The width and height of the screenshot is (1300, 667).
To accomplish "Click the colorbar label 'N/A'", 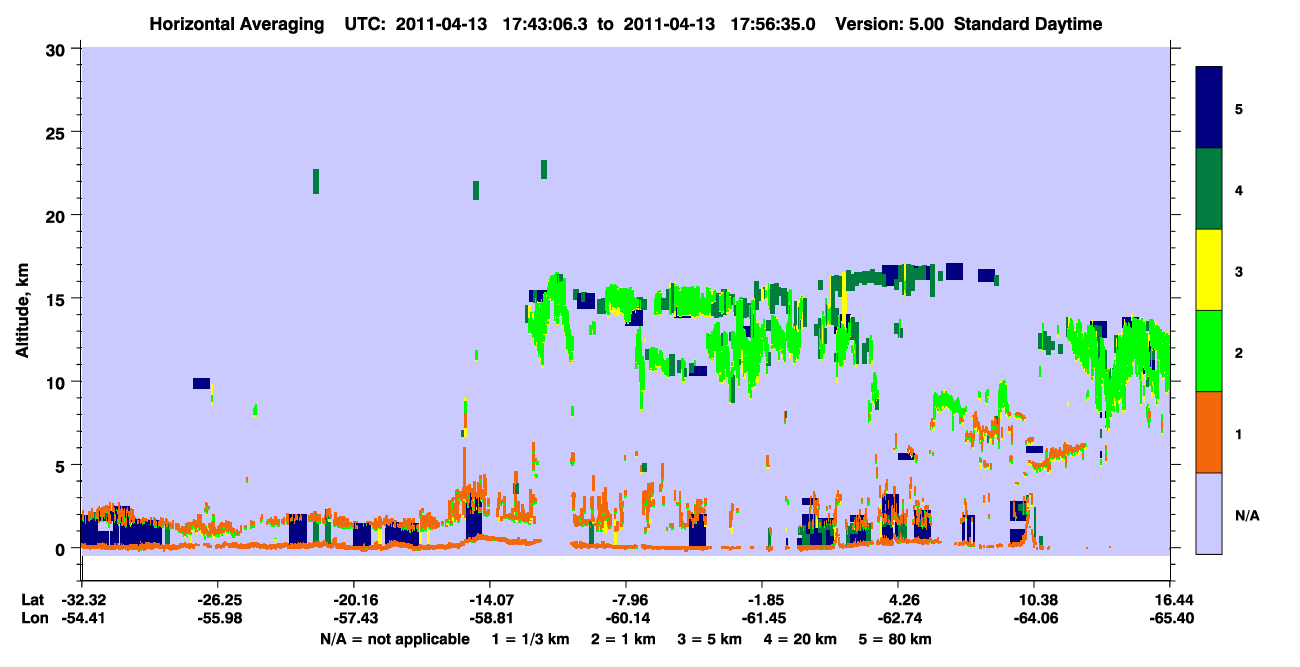I will [x=1246, y=515].
